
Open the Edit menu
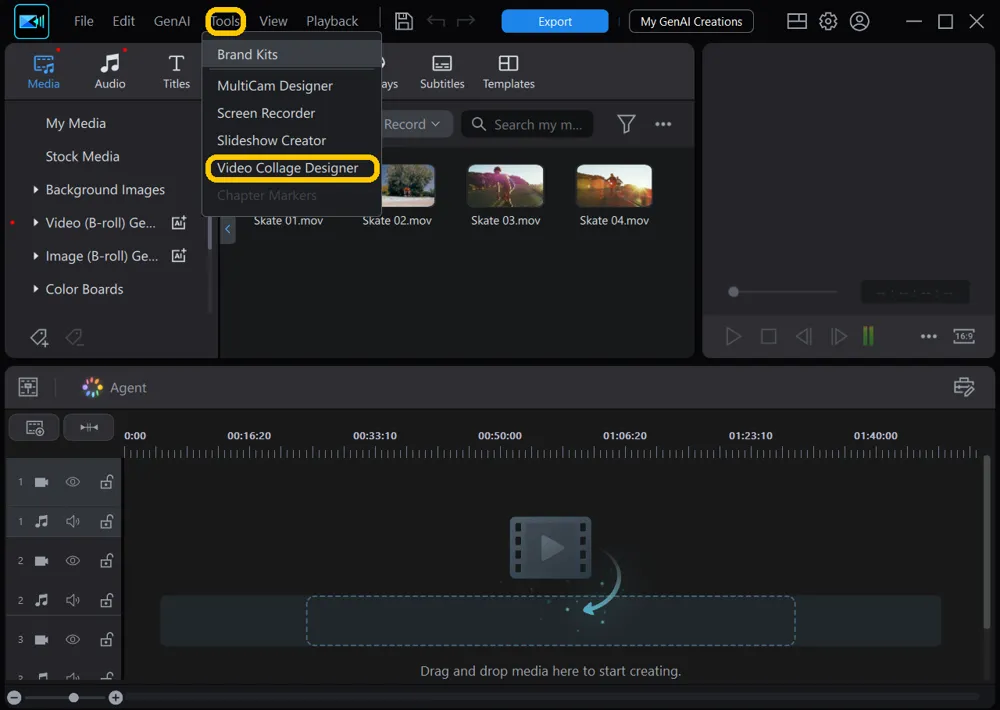tap(123, 21)
